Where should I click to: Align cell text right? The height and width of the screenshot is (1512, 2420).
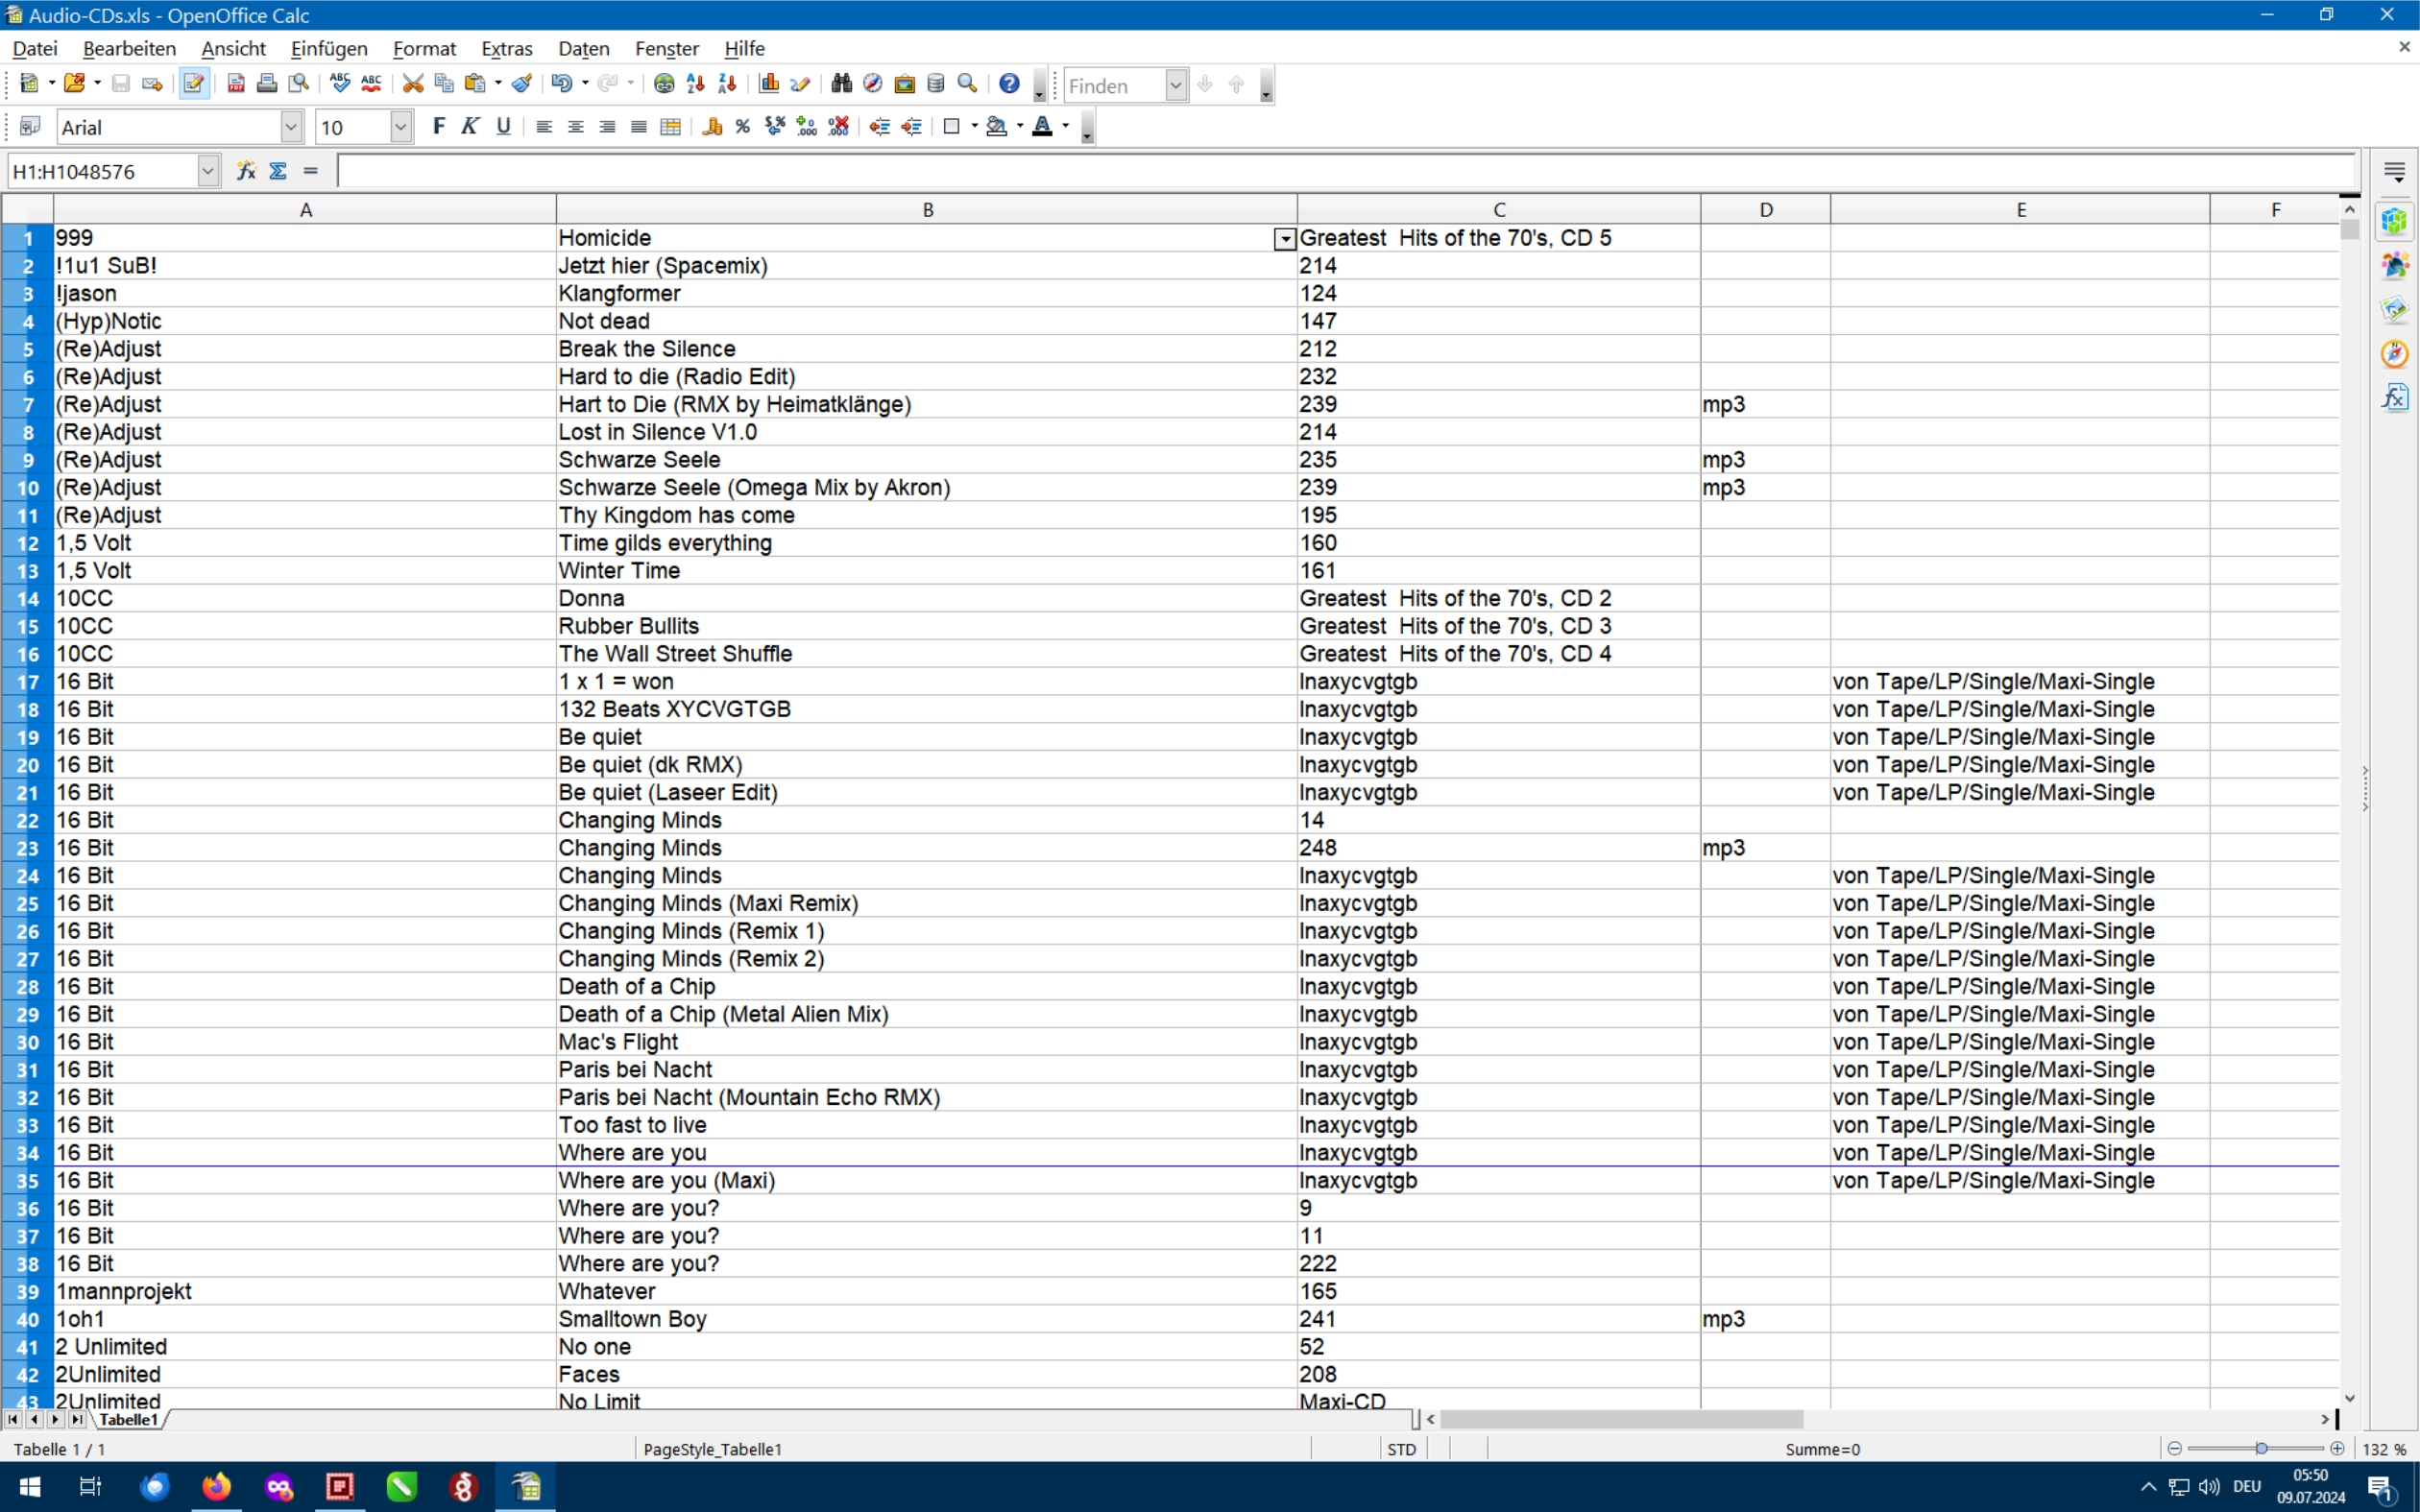607,127
